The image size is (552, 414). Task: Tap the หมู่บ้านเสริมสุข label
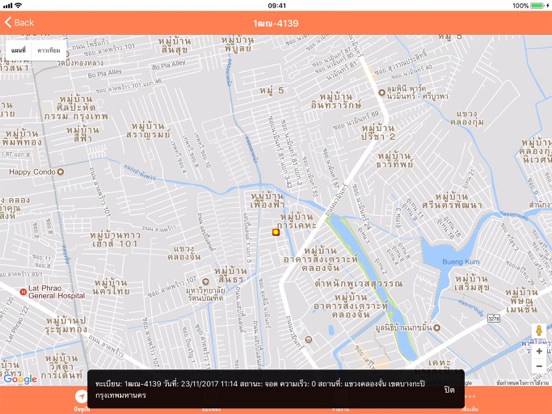click(472, 283)
